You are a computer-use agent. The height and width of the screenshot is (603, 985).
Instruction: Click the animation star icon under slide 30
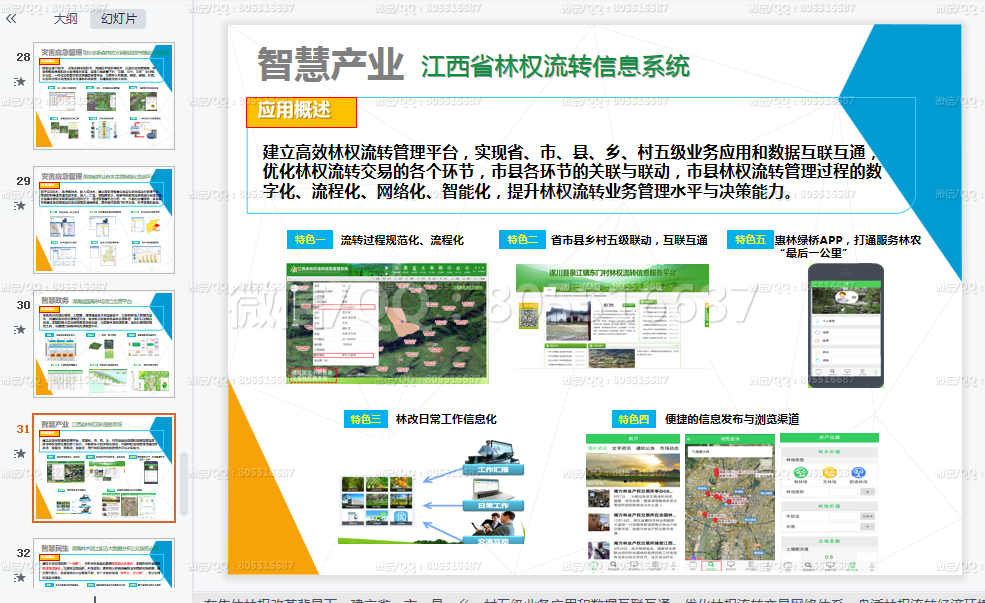[x=20, y=329]
